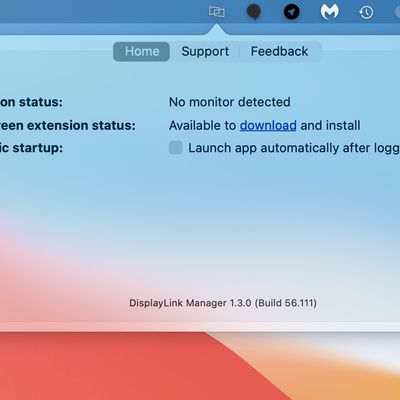Screen dimensions: 400x400
Task: Enable Launch app automatically checkbox
Action: click(x=176, y=148)
